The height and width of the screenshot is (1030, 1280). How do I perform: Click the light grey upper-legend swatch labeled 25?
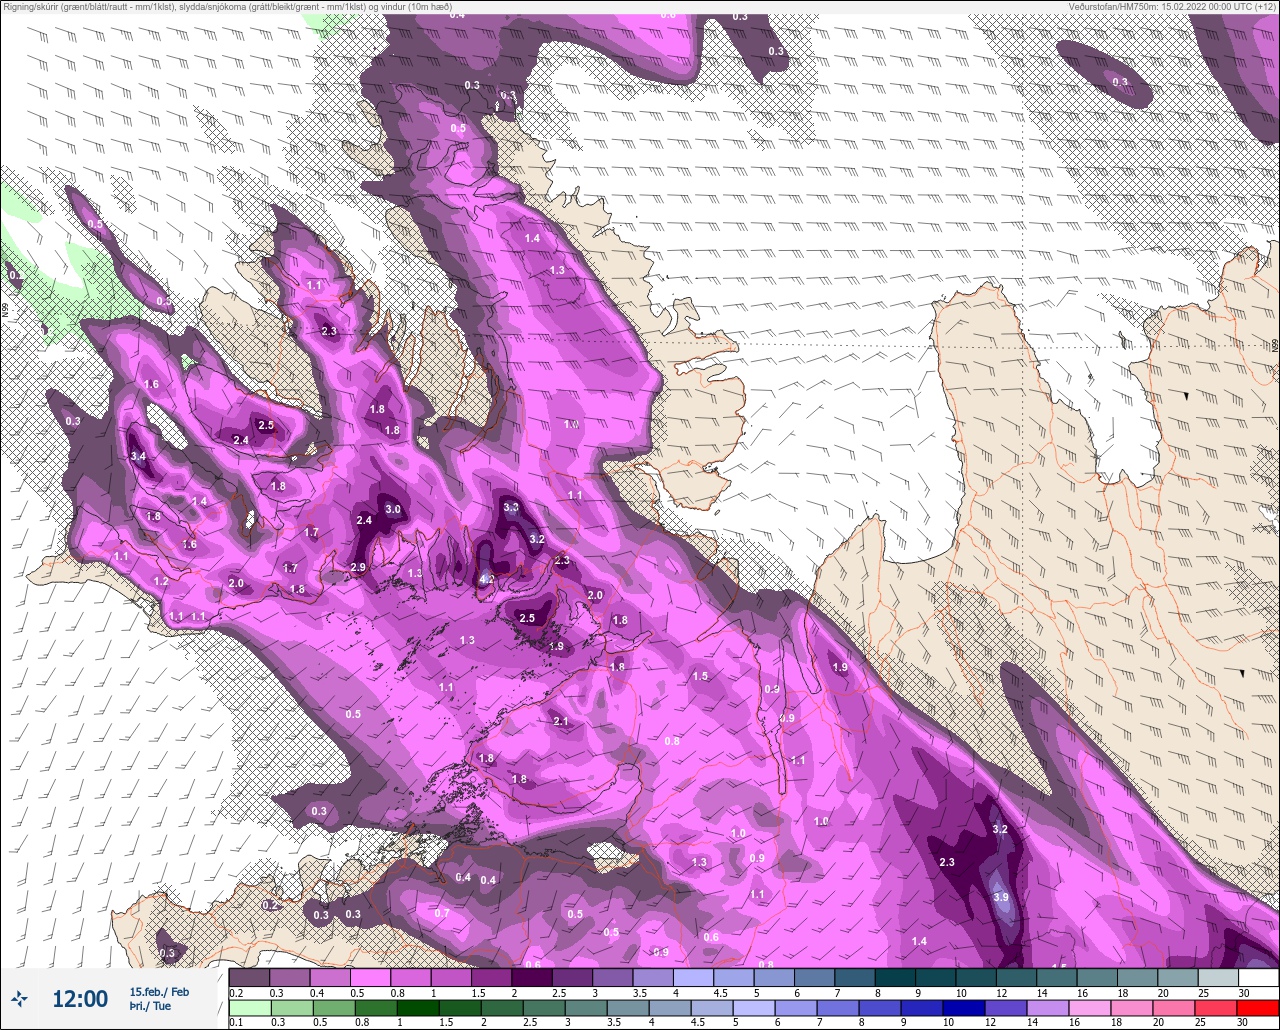(x=1217, y=977)
